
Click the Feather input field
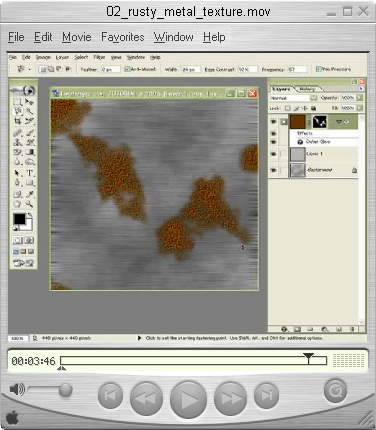click(x=110, y=69)
